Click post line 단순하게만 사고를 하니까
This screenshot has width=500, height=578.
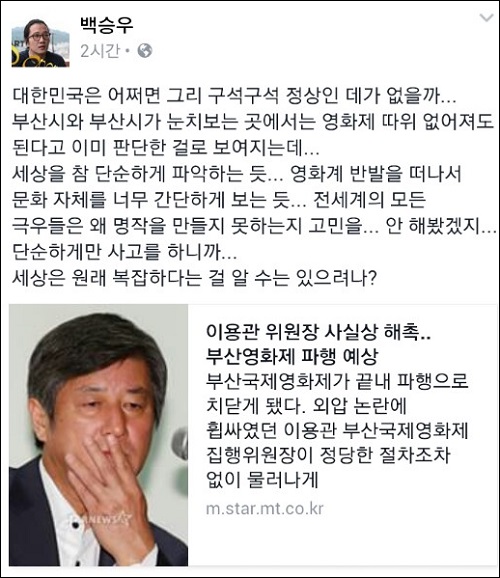[125, 252]
